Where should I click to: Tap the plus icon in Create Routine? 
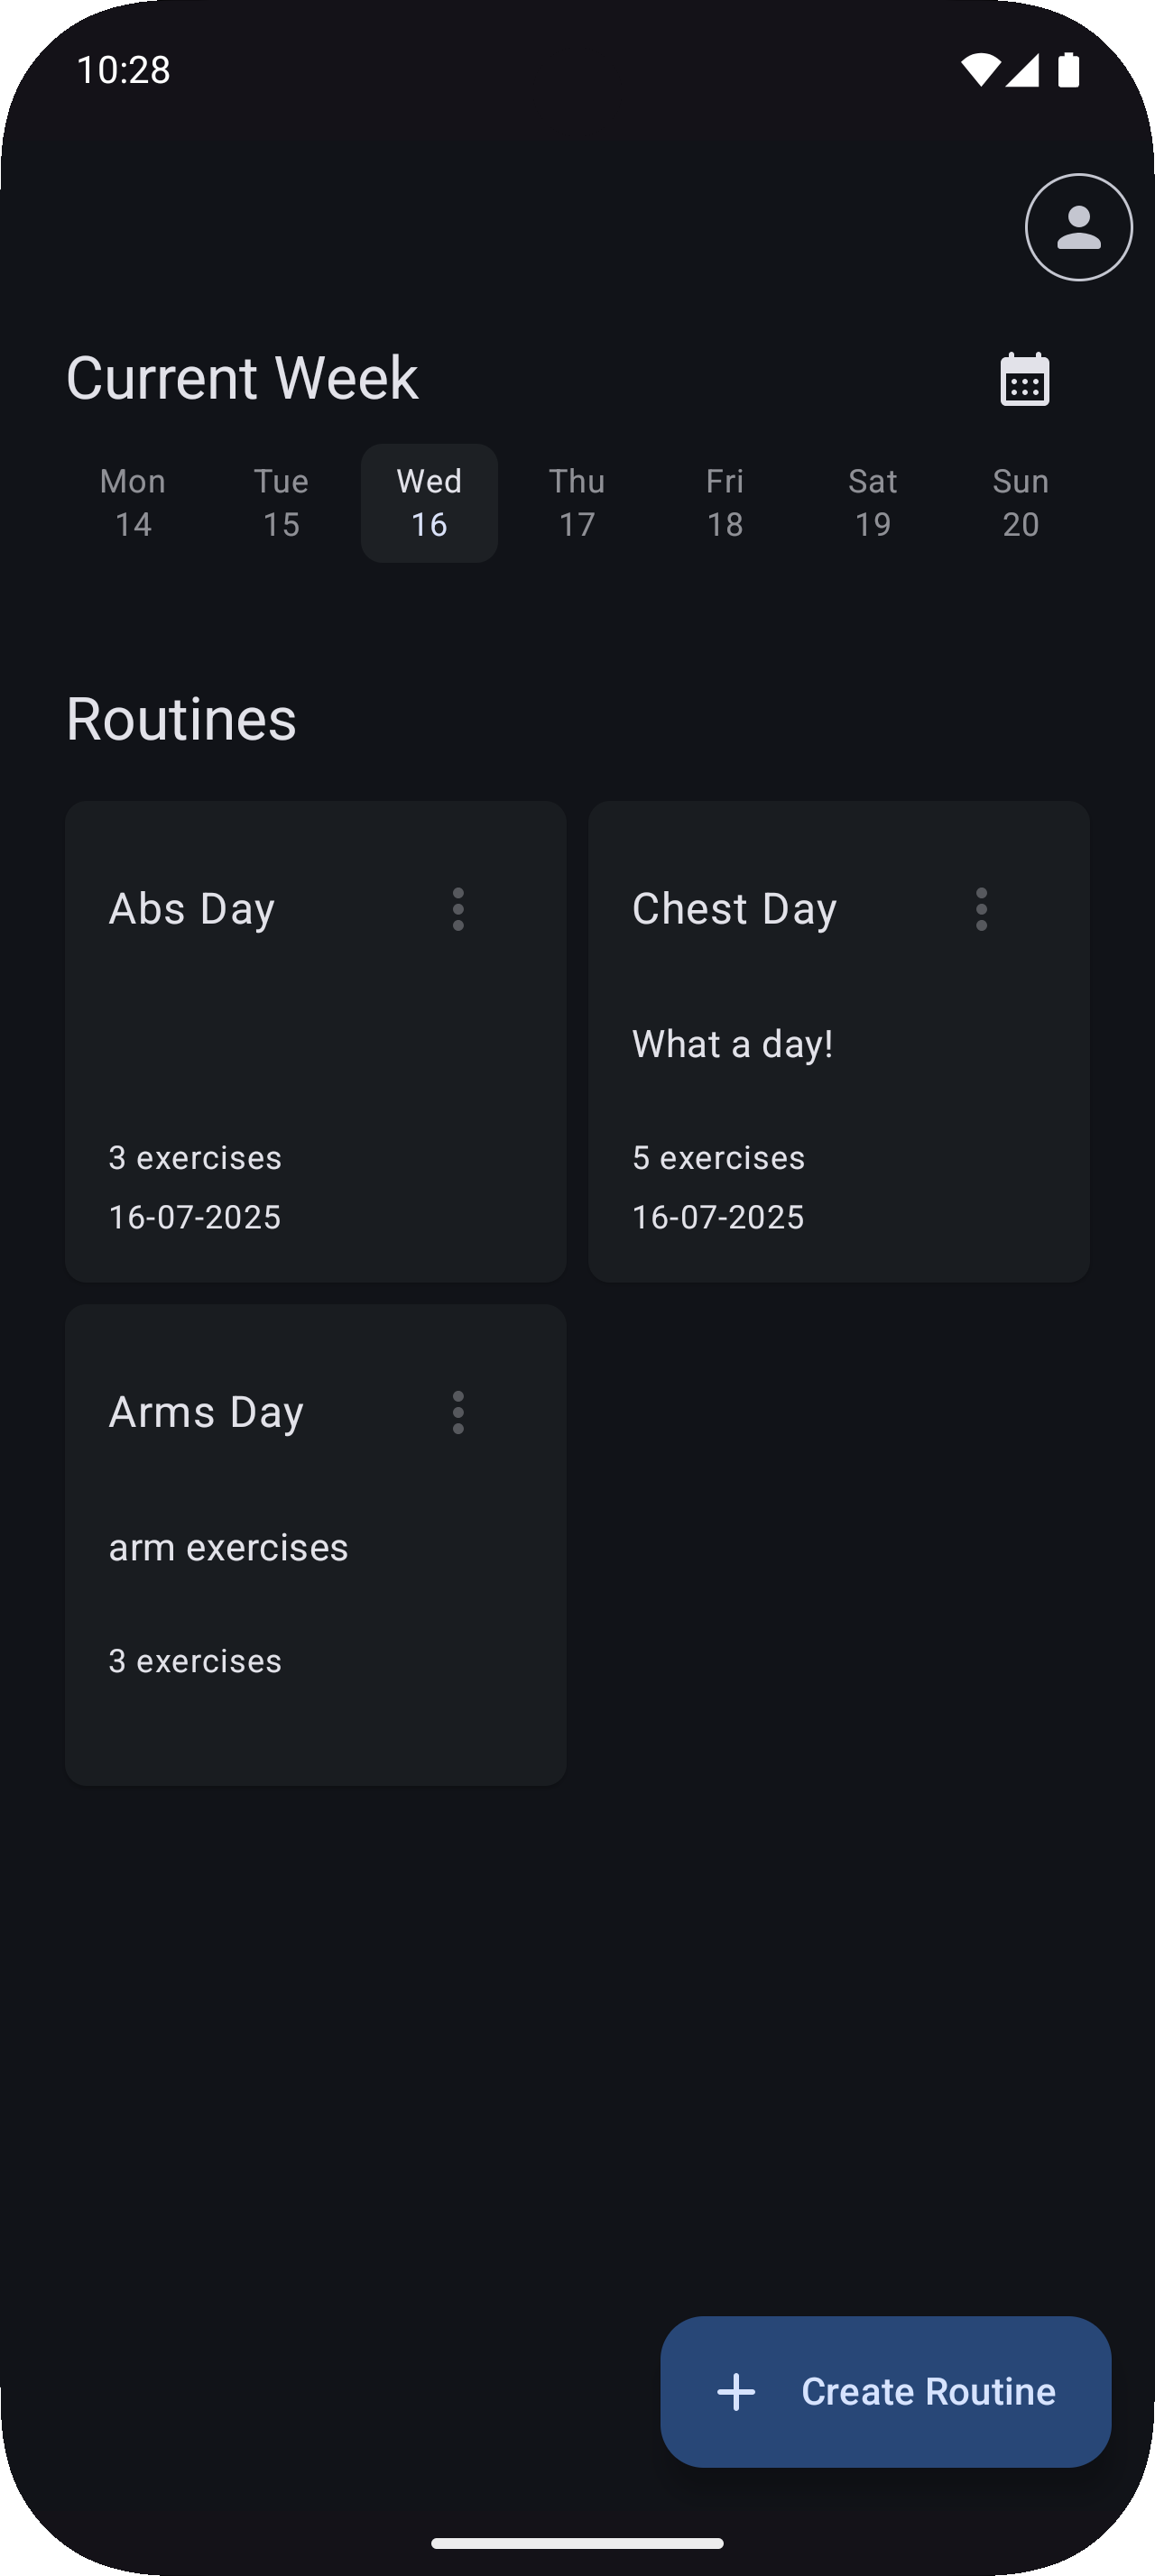point(736,2392)
